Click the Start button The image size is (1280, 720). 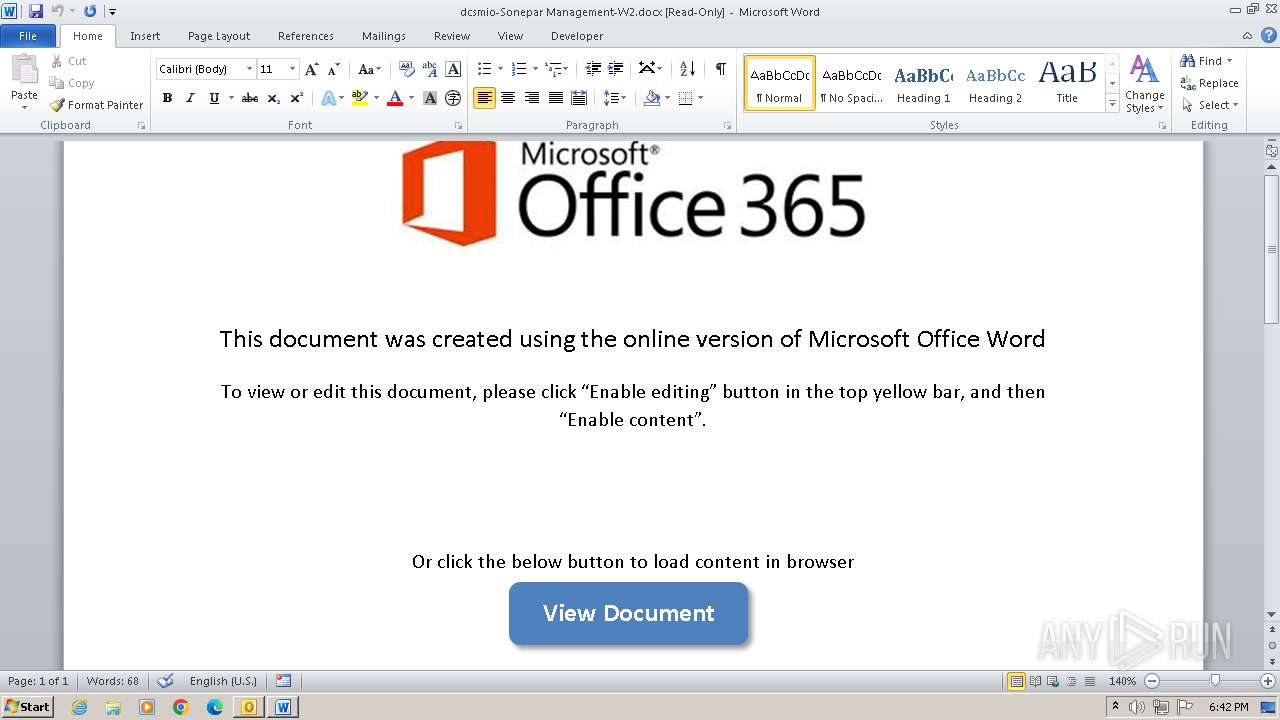coord(27,706)
